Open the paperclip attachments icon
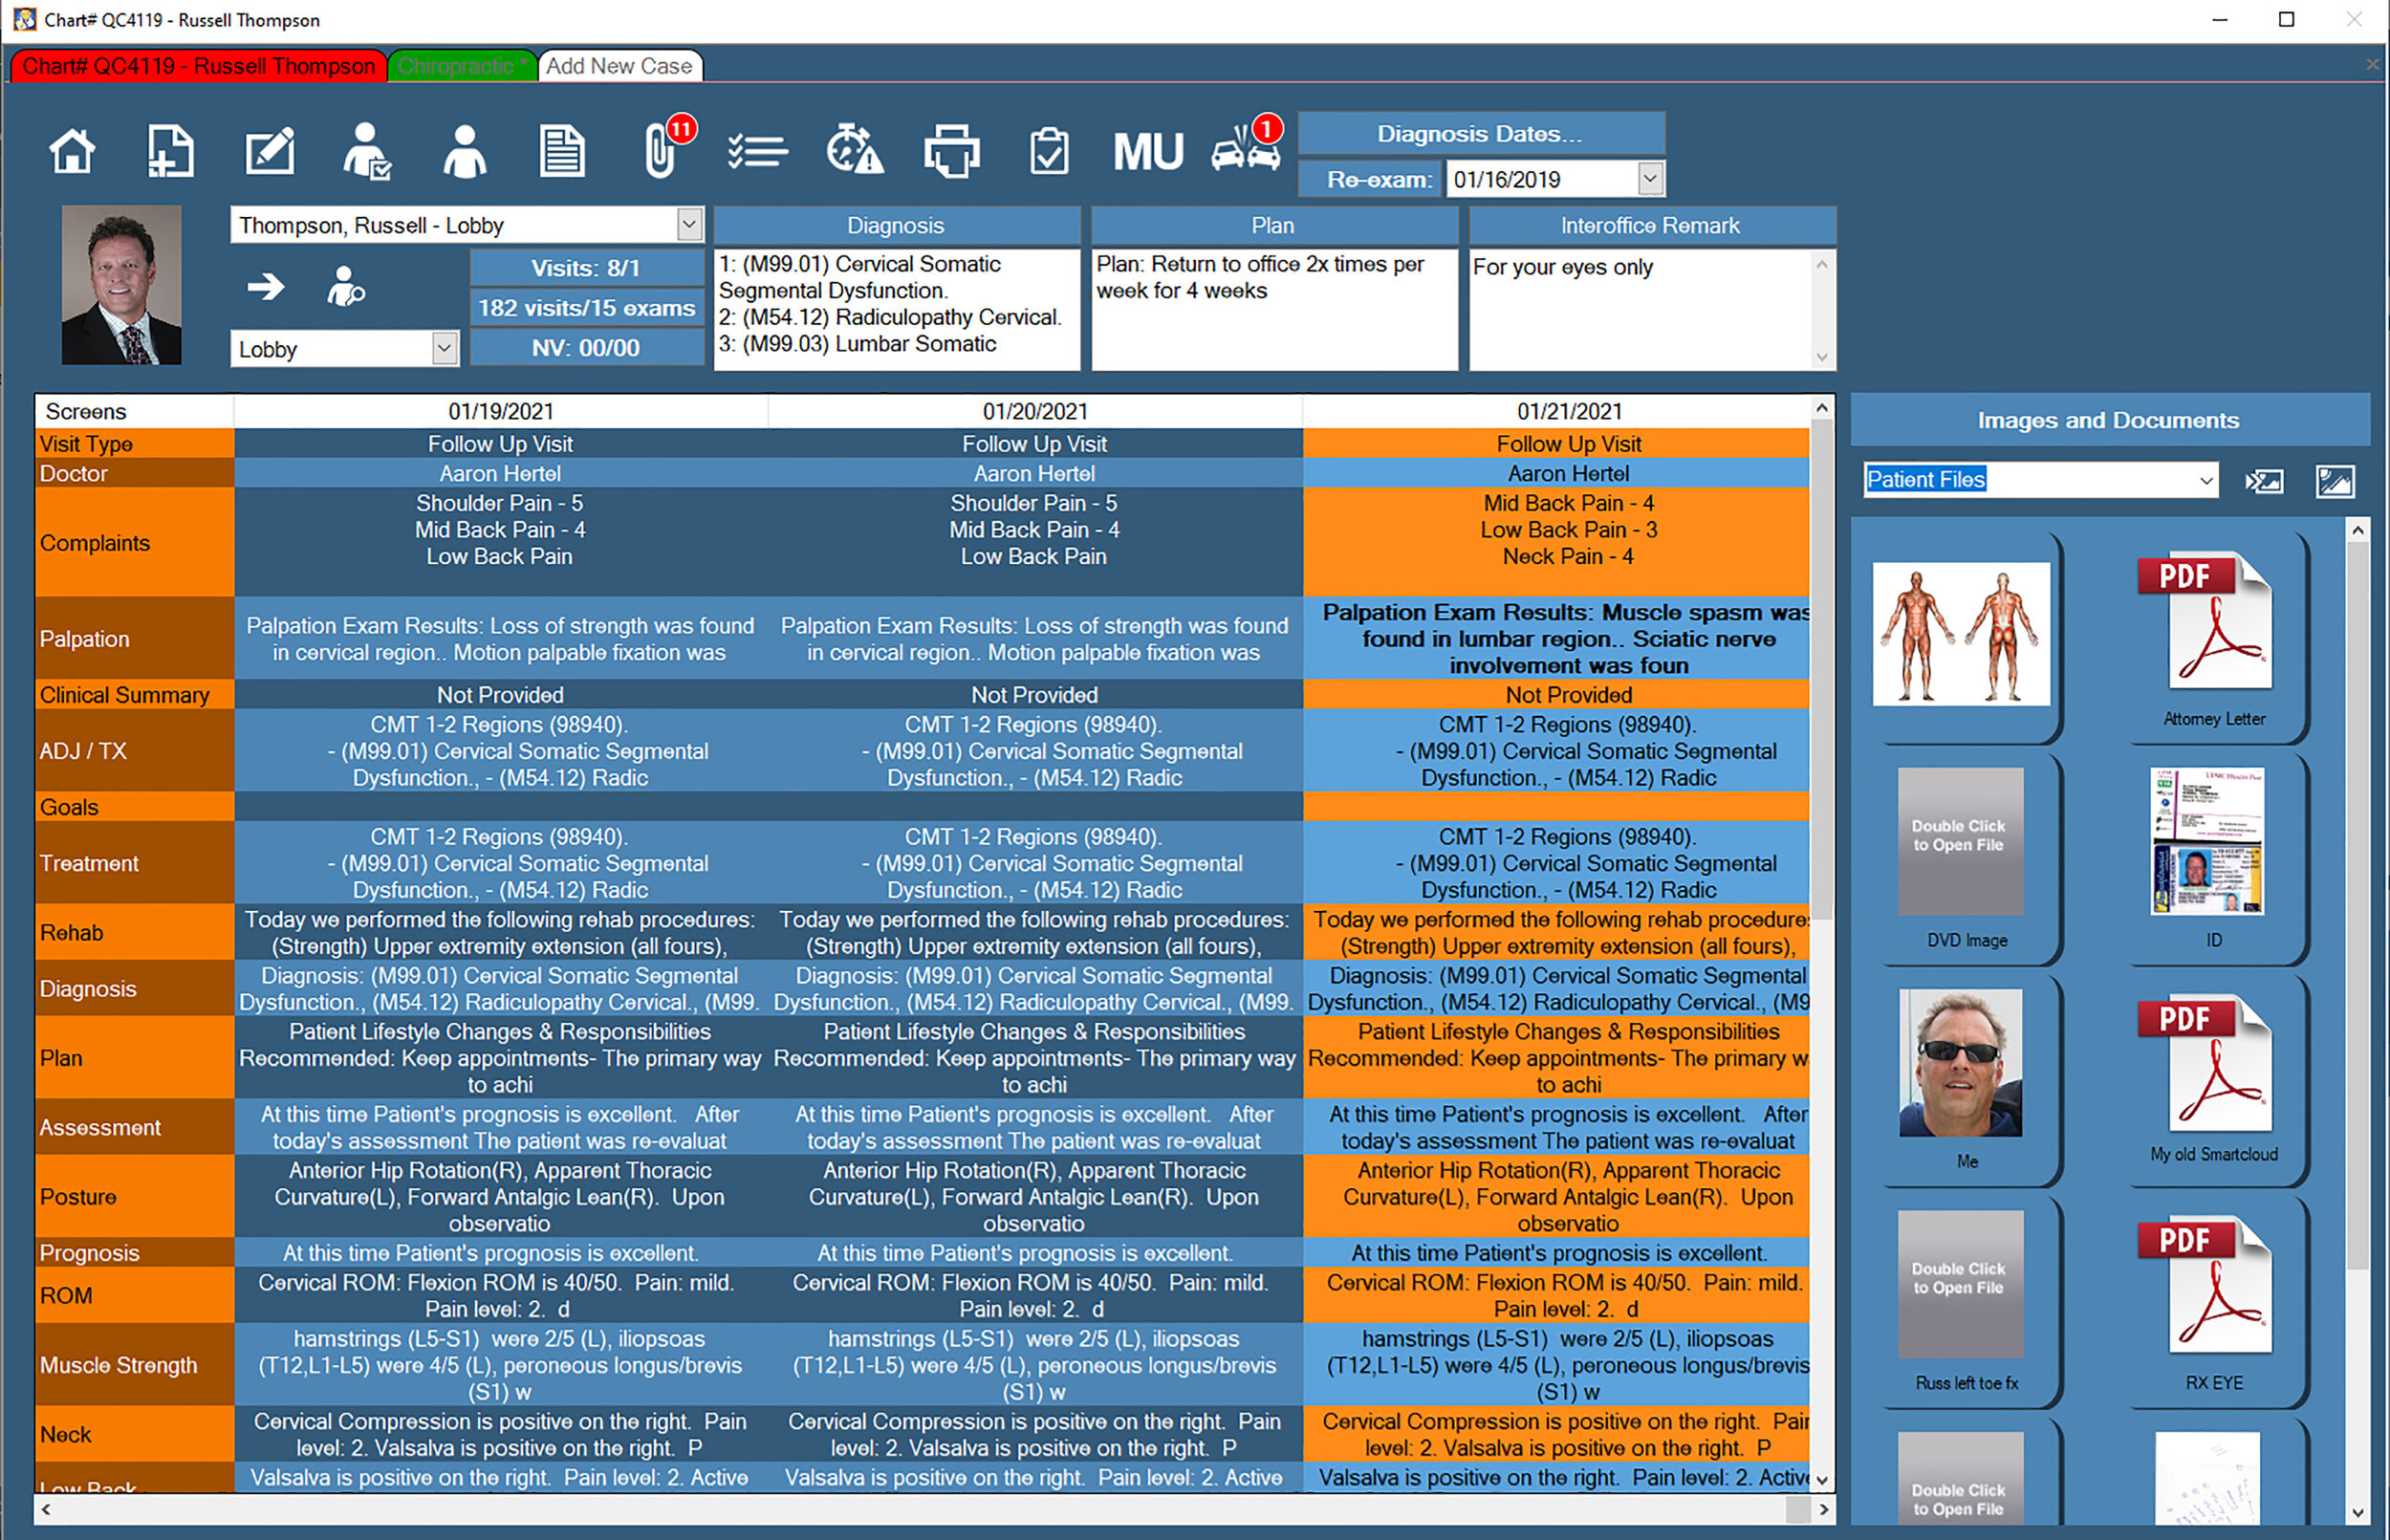 coord(661,152)
